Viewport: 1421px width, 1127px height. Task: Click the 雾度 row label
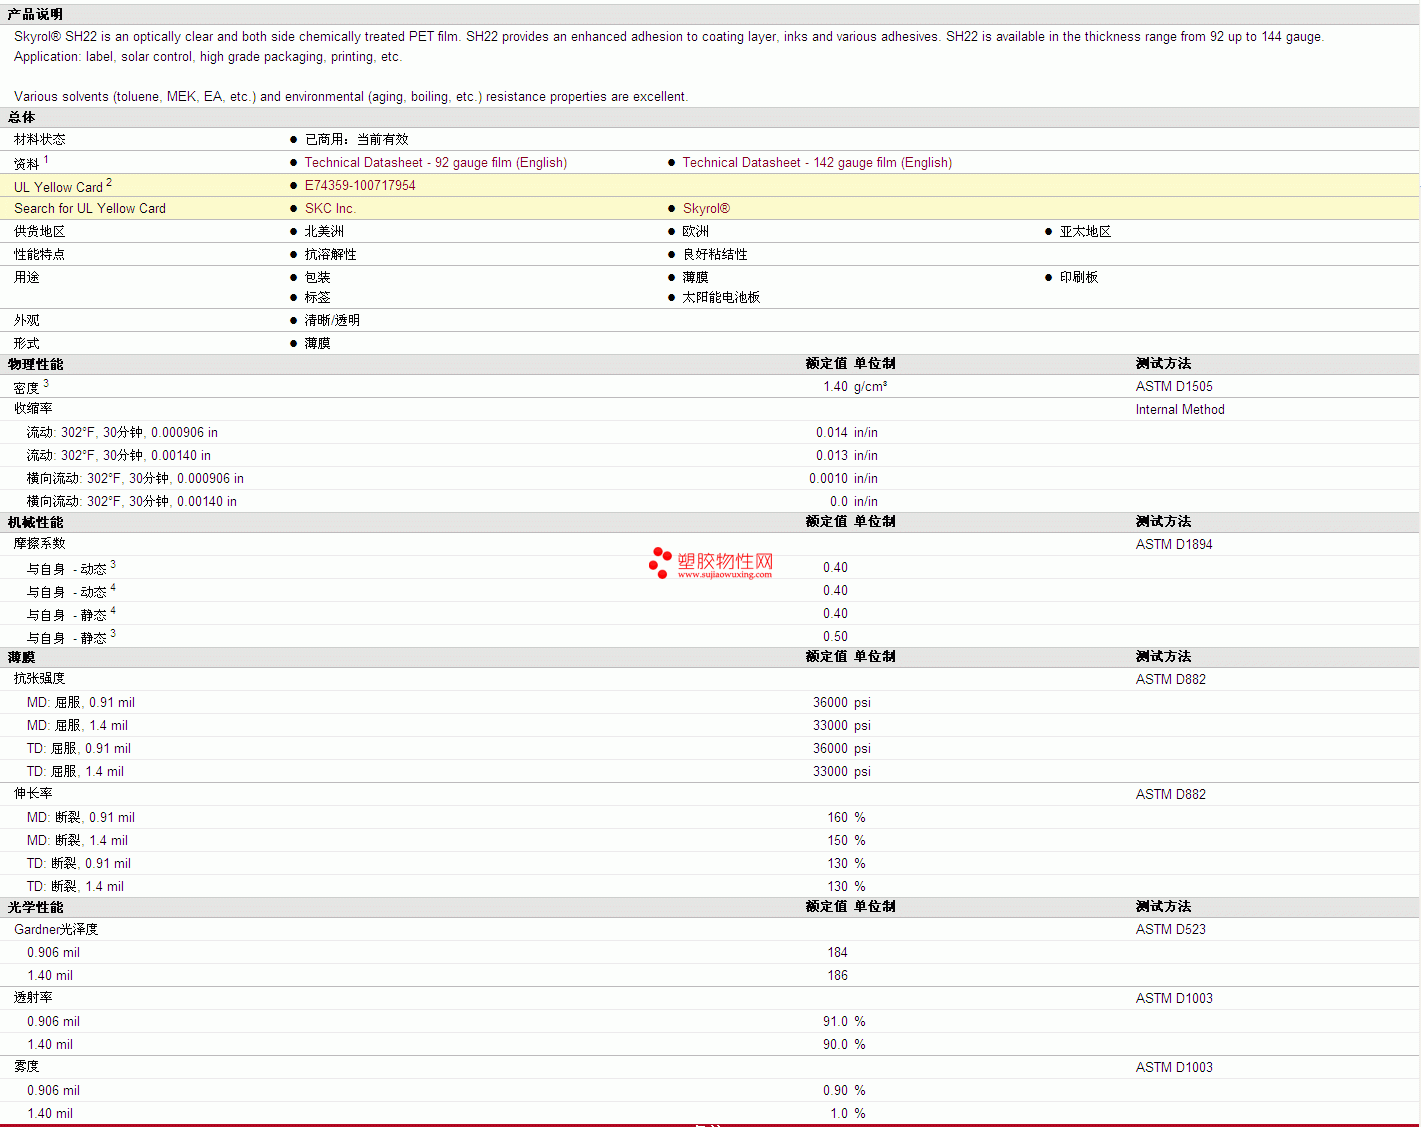pyautogui.click(x=27, y=1067)
